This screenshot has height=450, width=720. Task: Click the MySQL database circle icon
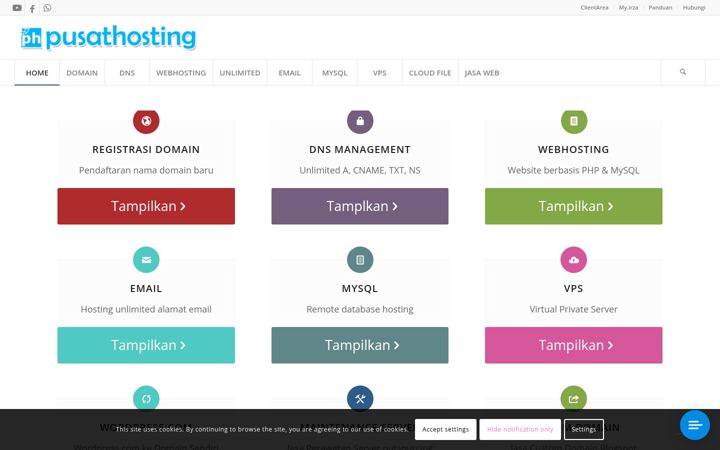(360, 260)
